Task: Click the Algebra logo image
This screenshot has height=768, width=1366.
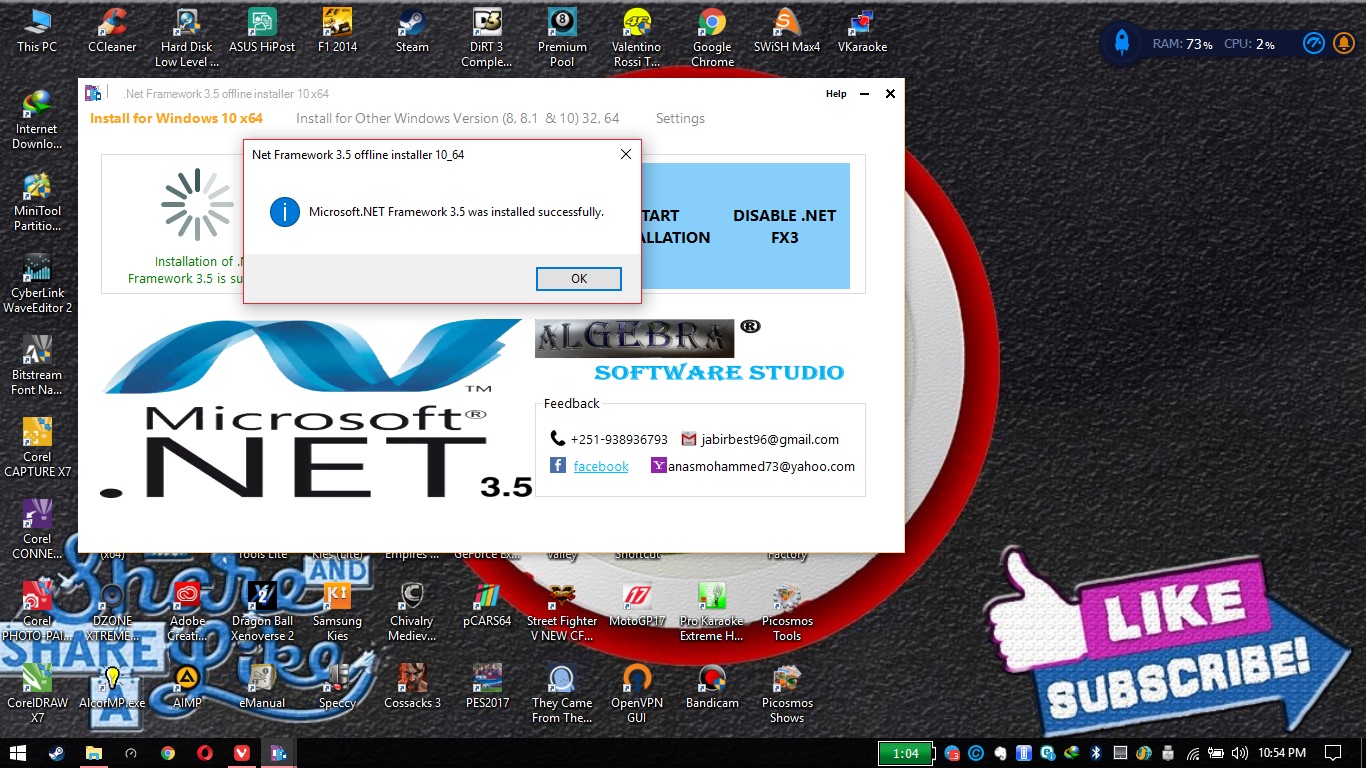Action: tap(635, 338)
